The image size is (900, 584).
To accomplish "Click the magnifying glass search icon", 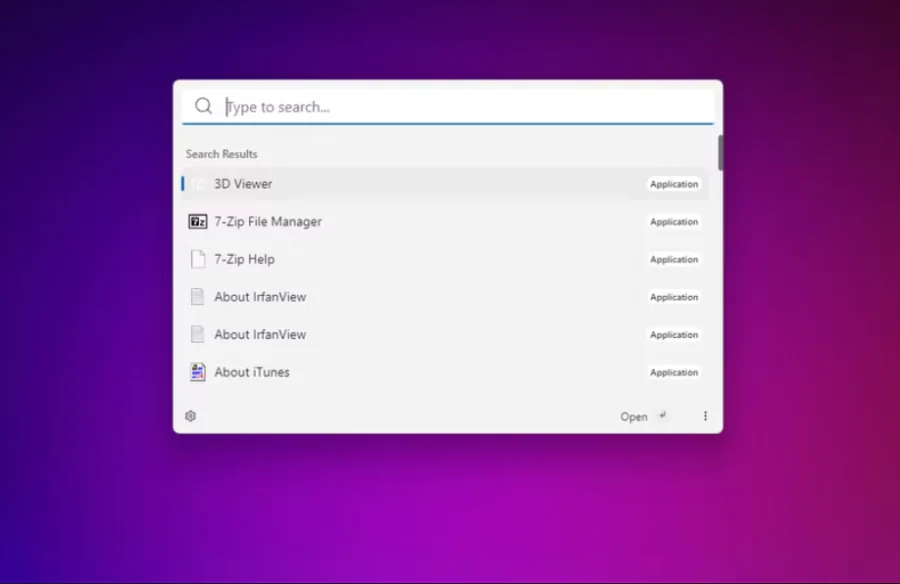I will point(203,106).
